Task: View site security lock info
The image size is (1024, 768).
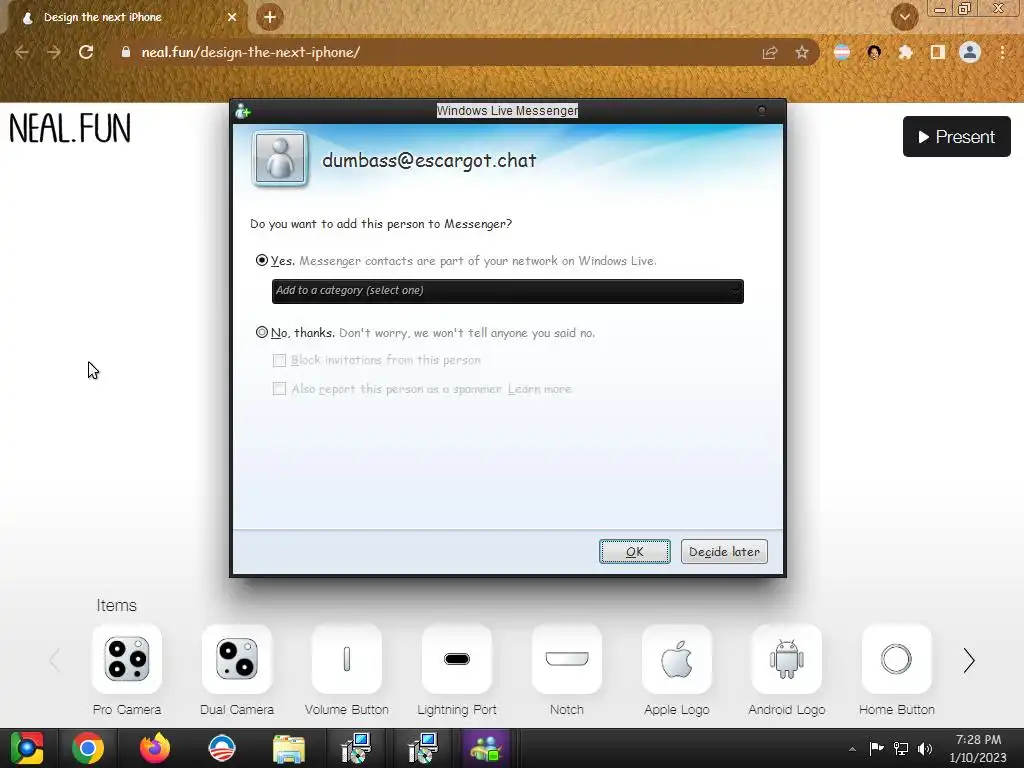Action: (126, 52)
